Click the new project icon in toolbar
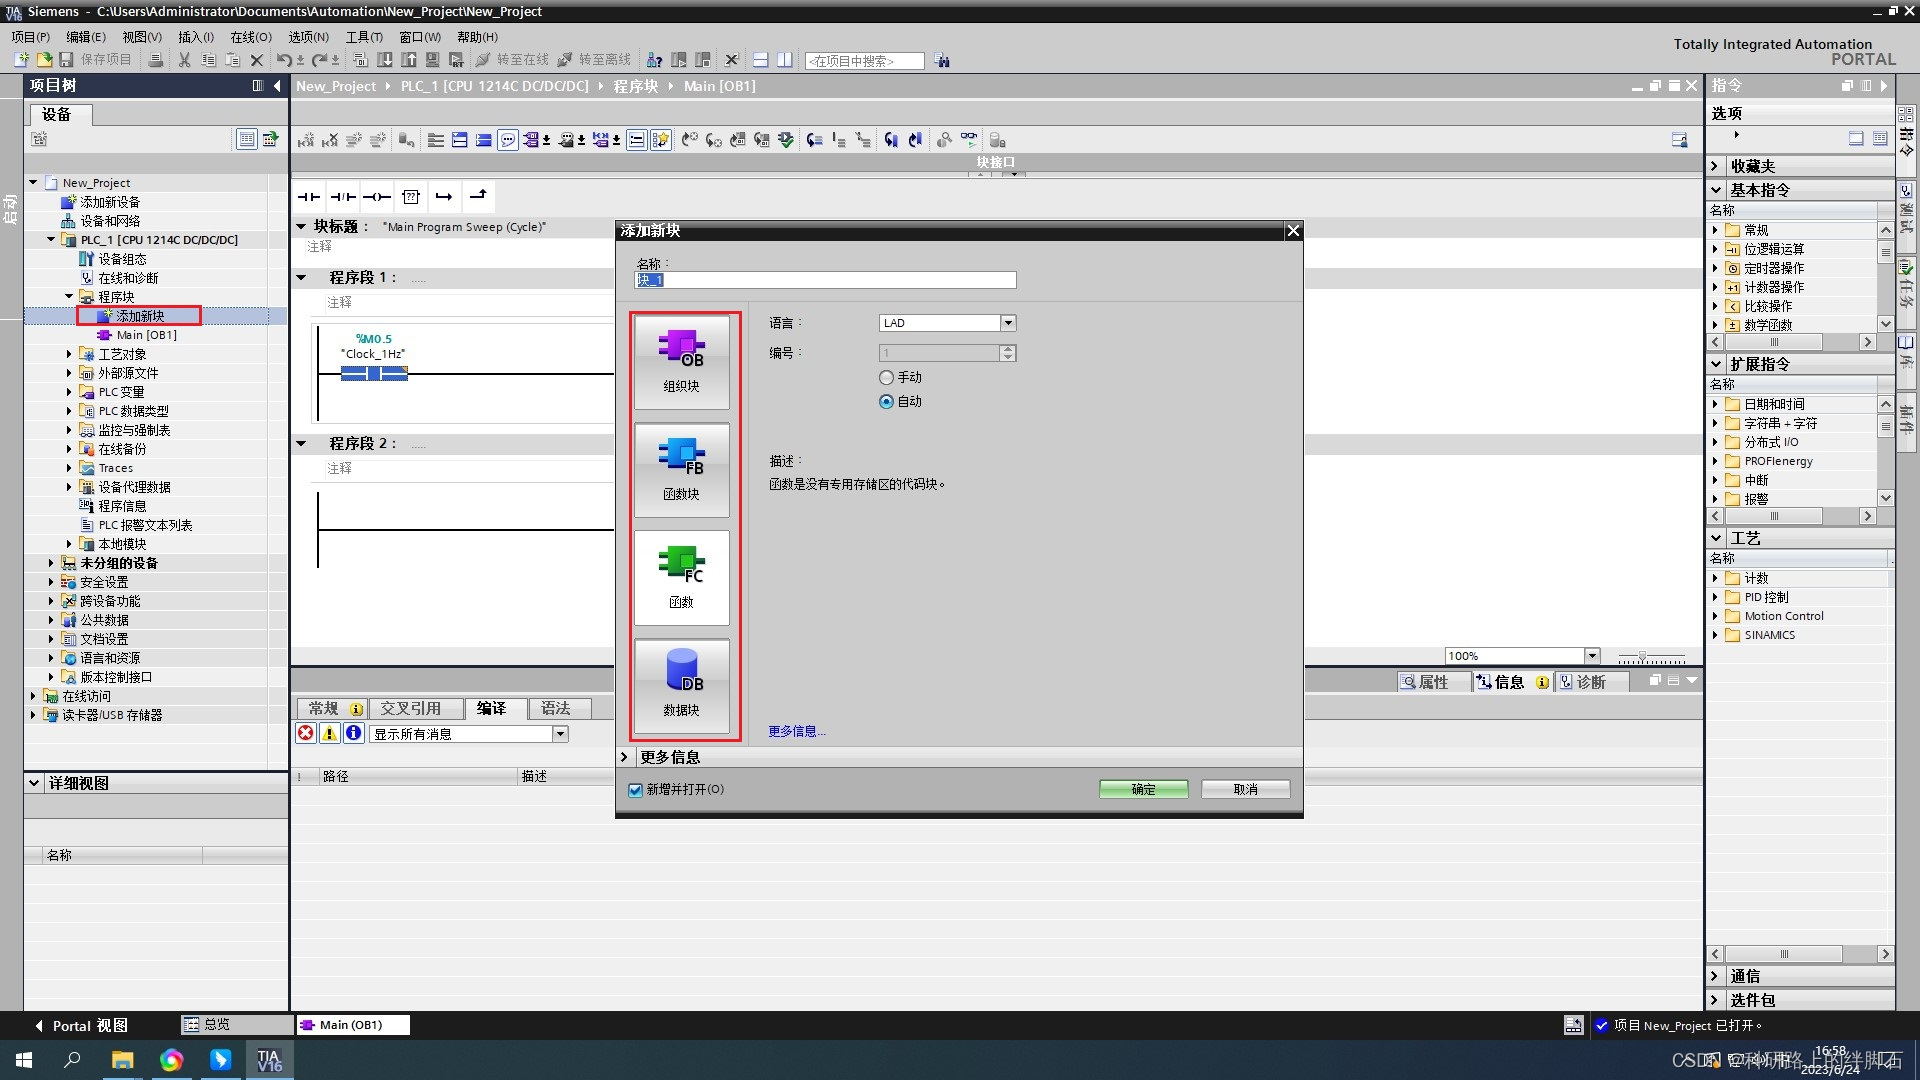The height and width of the screenshot is (1080, 1920). click(20, 60)
